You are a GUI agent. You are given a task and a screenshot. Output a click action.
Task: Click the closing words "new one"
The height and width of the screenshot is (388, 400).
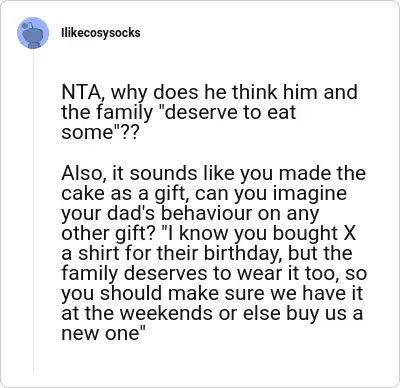pos(103,333)
